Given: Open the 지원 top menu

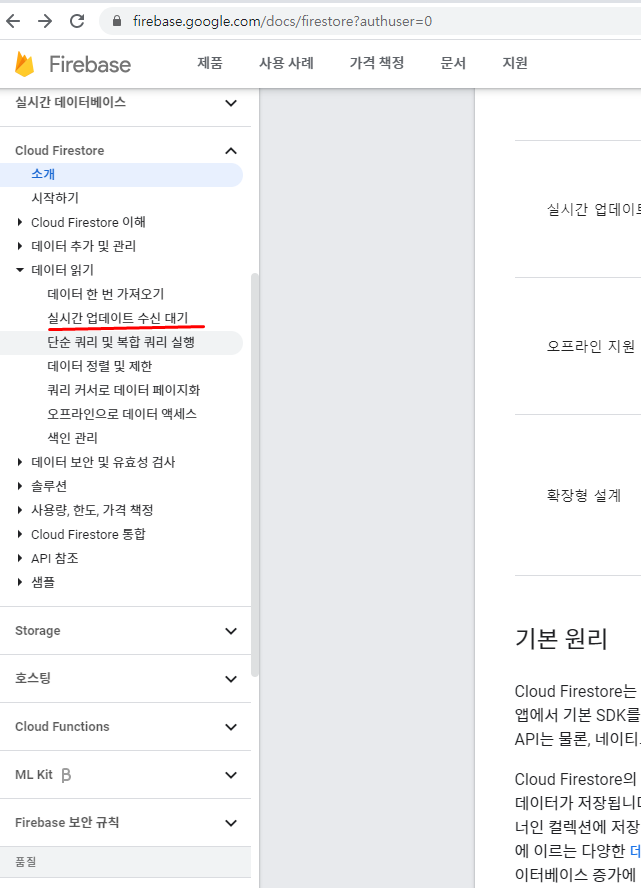Looking at the screenshot, I should point(515,63).
